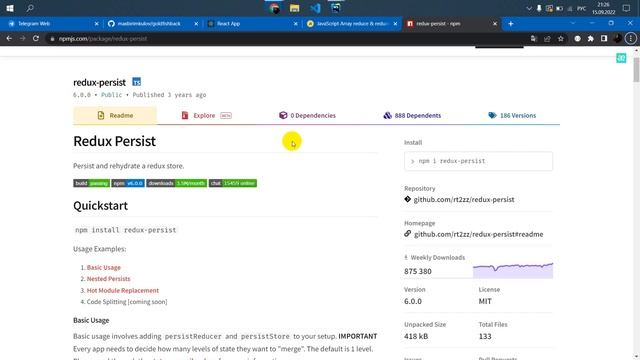Click the green extension icon on page
Image resolution: width=640 pixels, height=360 pixels.
(x=621, y=58)
